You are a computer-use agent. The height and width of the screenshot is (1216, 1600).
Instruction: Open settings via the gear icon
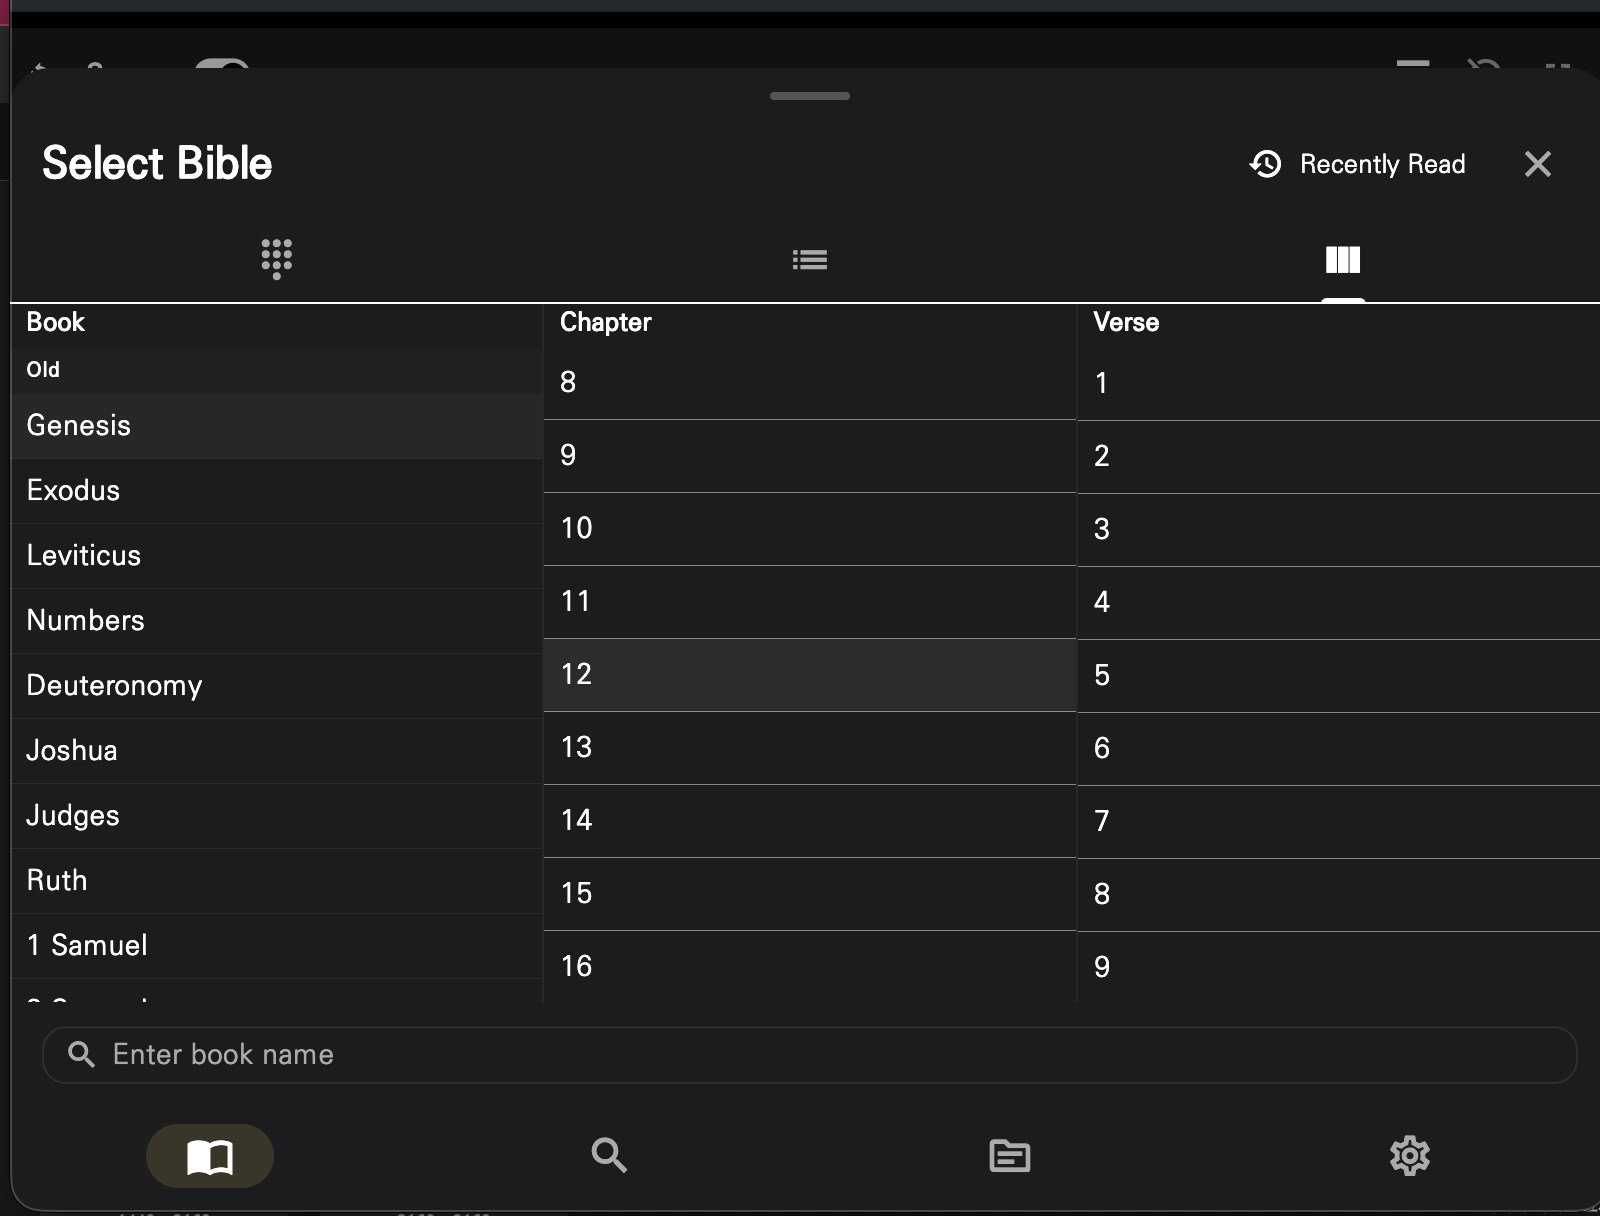[x=1411, y=1156]
